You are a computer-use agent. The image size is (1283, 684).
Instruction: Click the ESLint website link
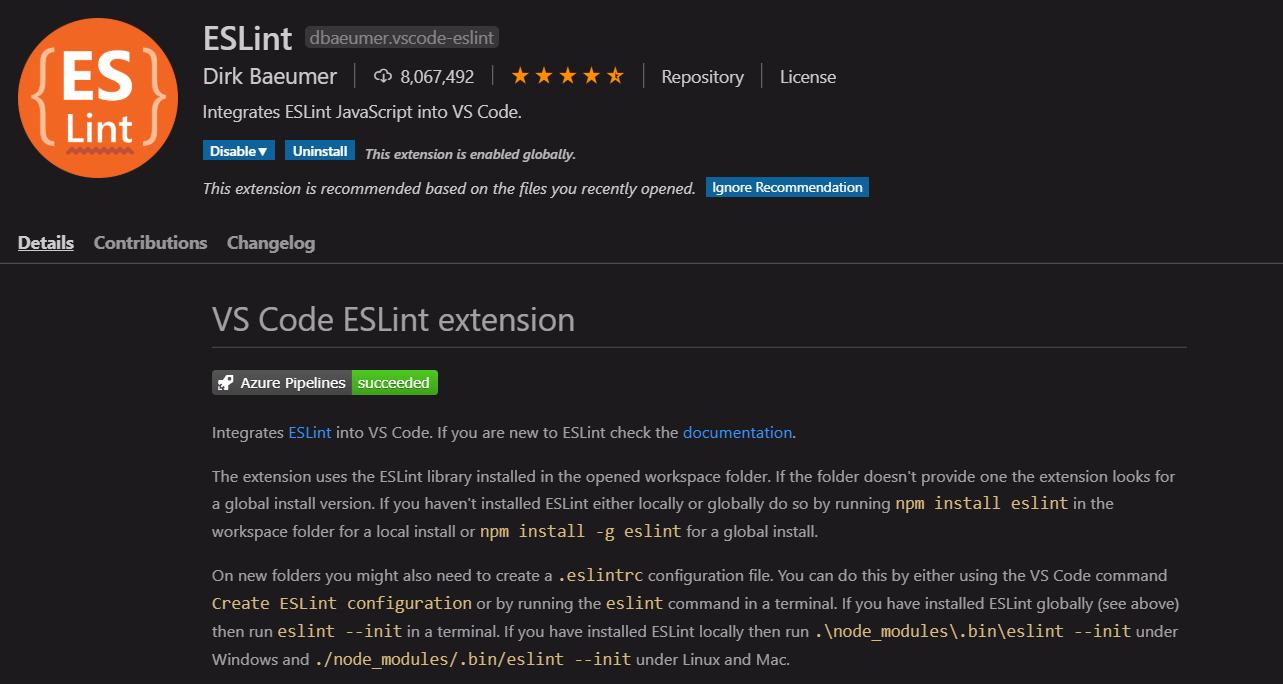[x=309, y=432]
